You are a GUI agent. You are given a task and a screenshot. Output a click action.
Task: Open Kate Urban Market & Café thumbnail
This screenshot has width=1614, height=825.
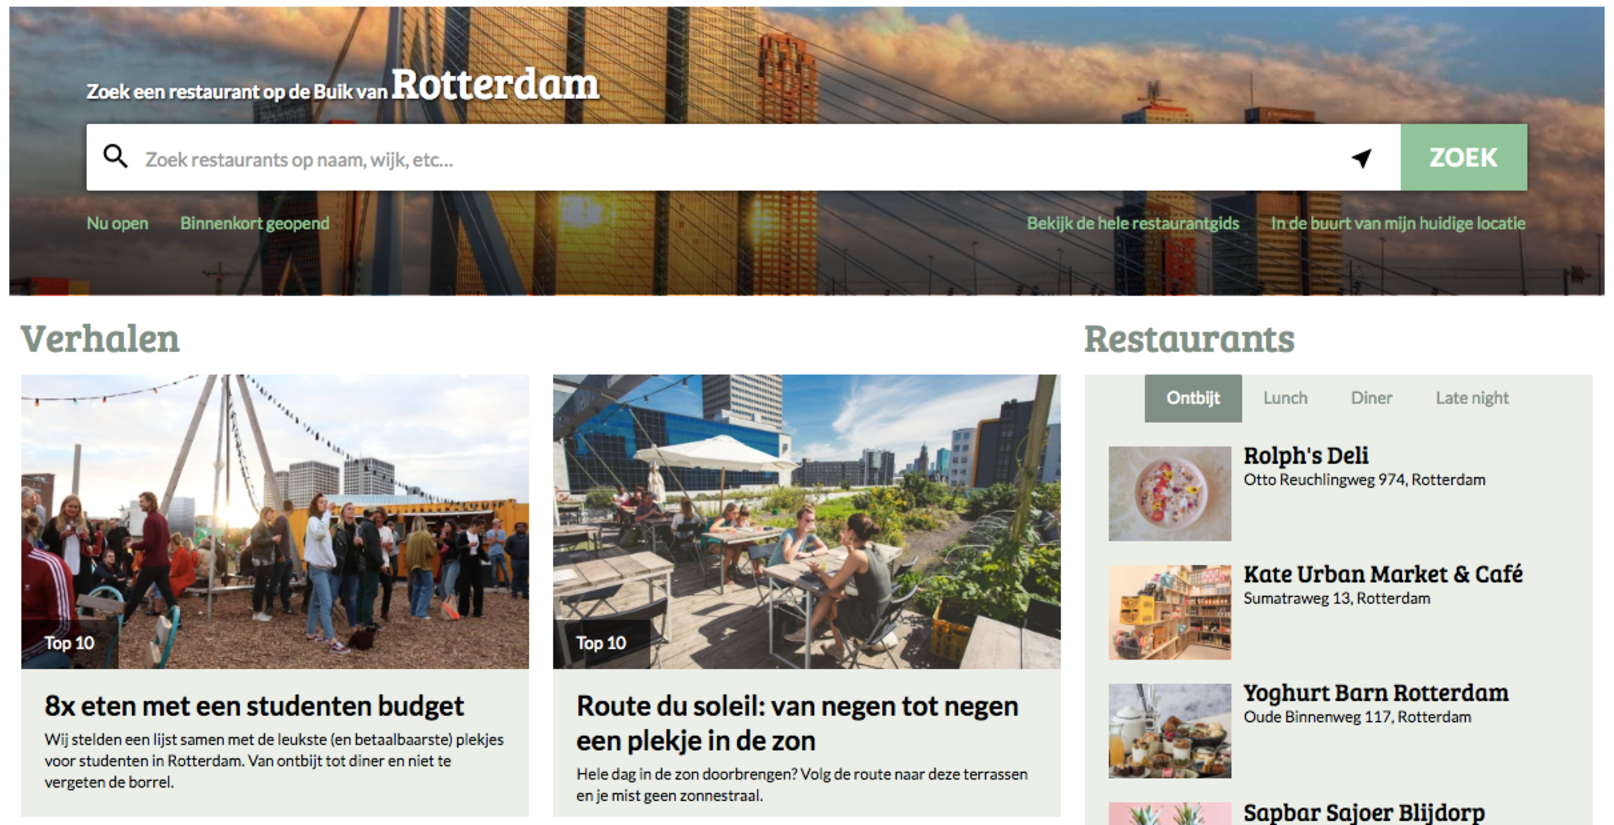(x=1170, y=612)
